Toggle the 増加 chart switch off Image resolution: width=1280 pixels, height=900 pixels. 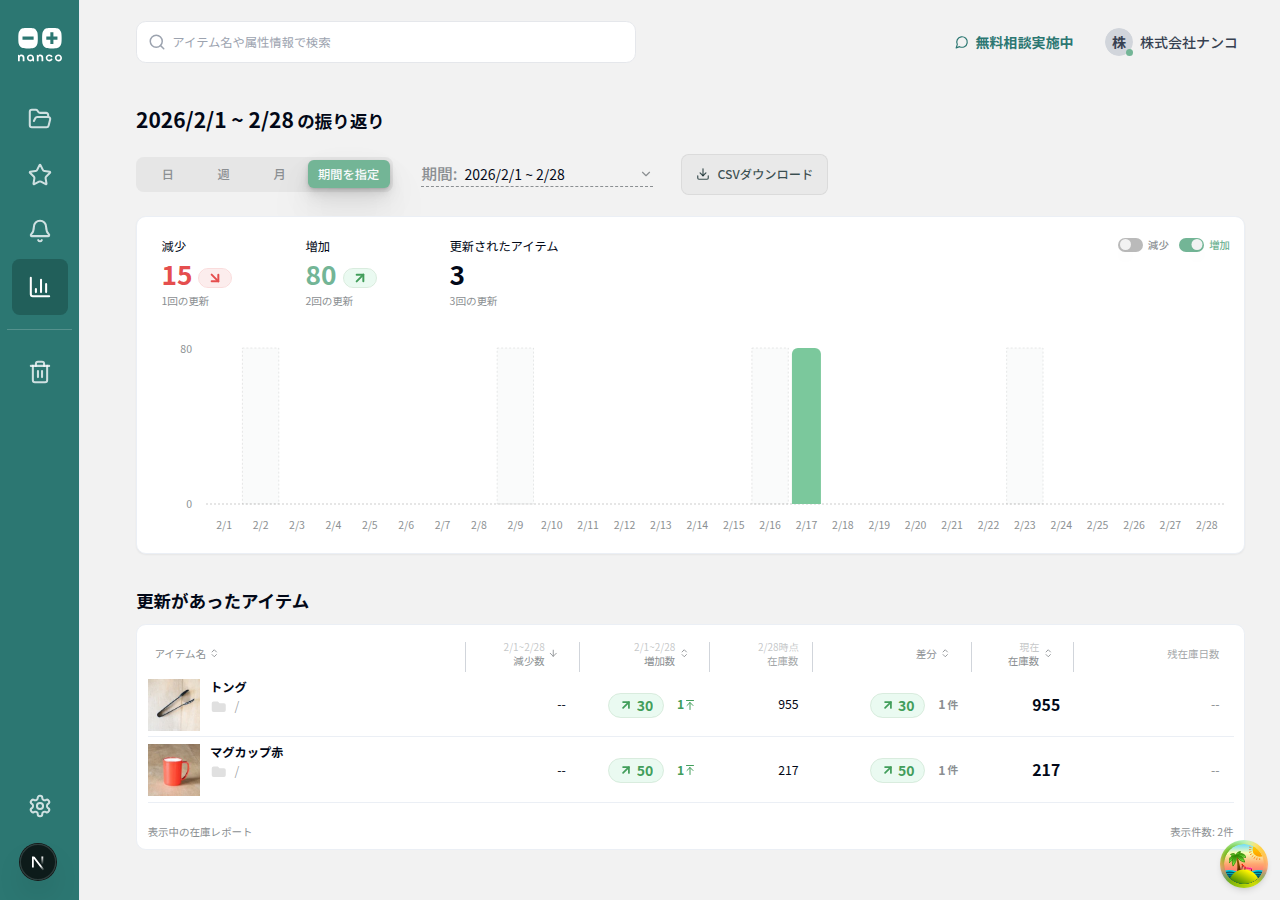point(1191,245)
